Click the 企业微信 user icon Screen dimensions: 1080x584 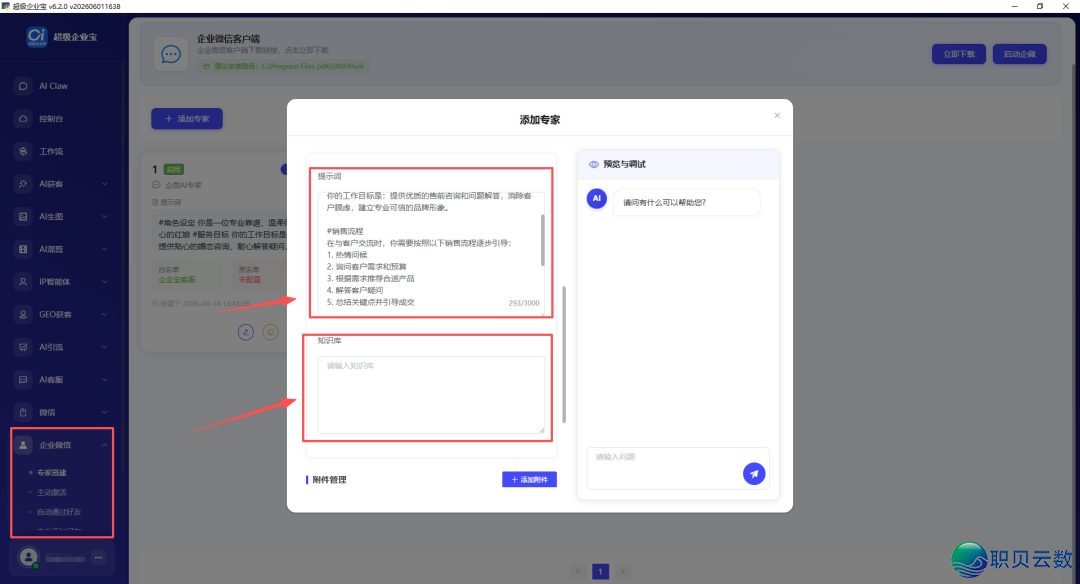coord(23,445)
